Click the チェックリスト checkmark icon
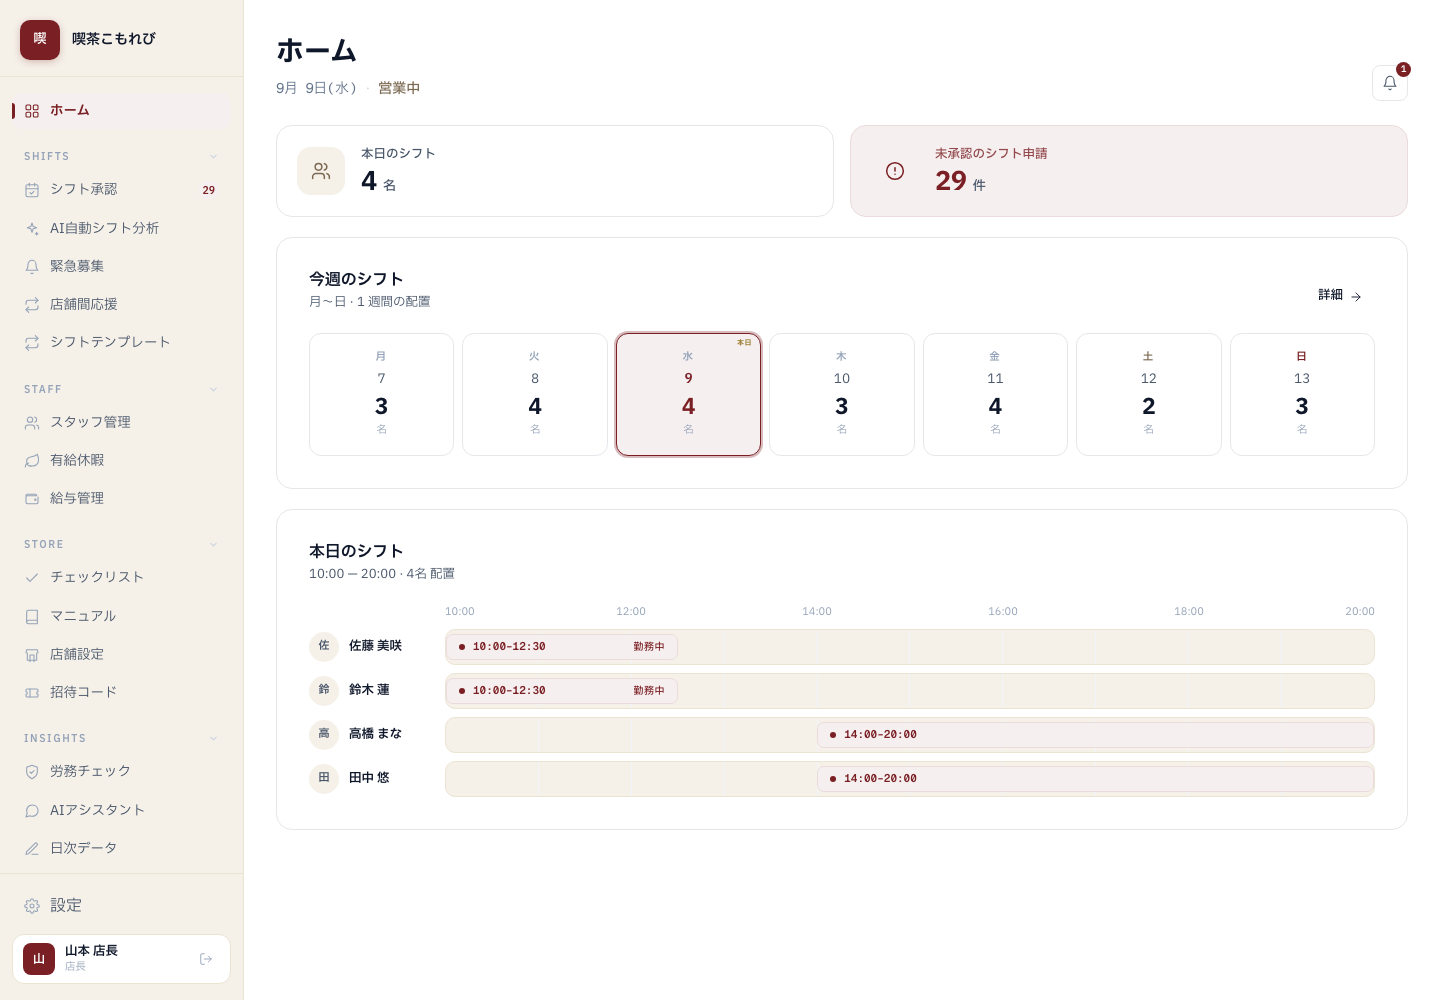Image resolution: width=1440 pixels, height=1000 pixels. tap(32, 578)
